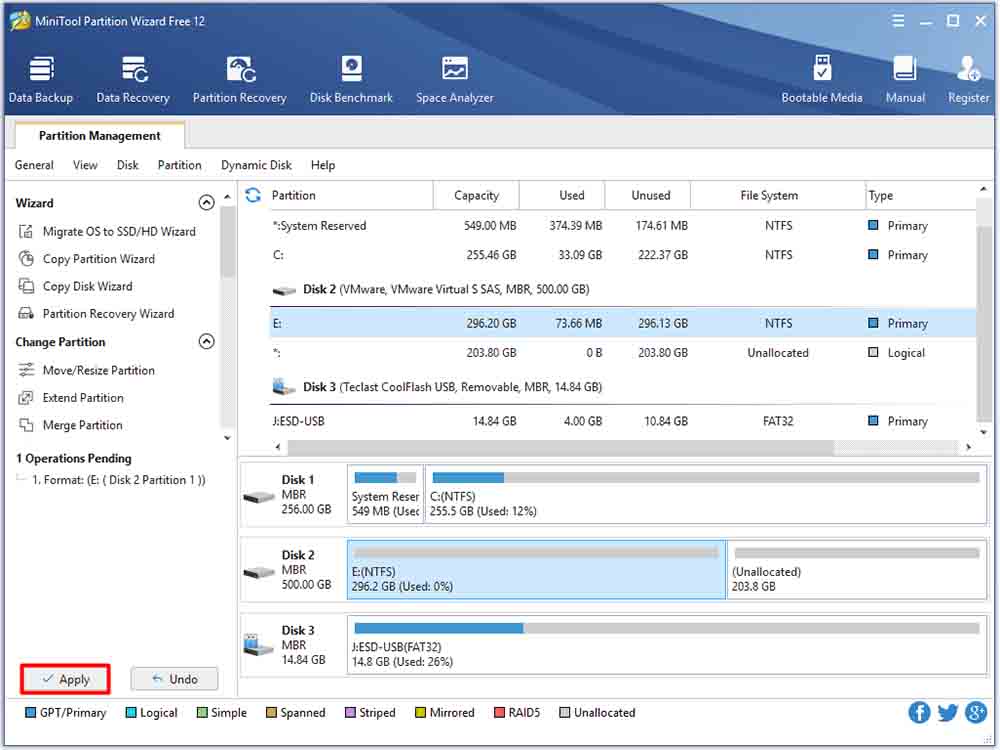Start the Disk Benchmark tool
The image size is (1000, 750).
(351, 80)
